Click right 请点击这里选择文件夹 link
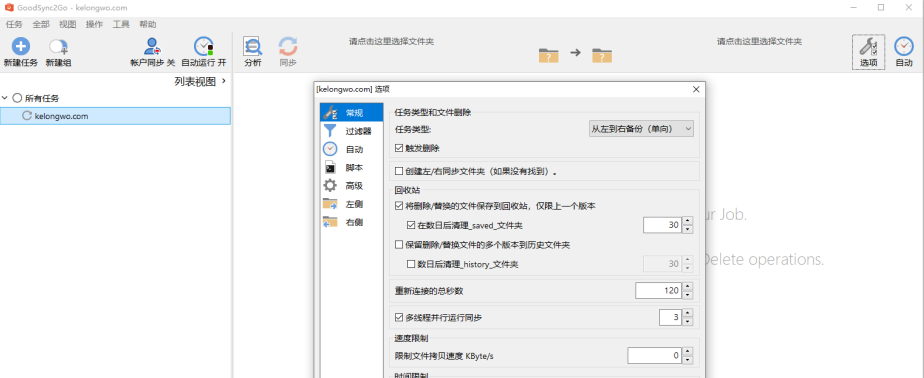Image resolution: width=924 pixels, height=378 pixels. tap(760, 41)
